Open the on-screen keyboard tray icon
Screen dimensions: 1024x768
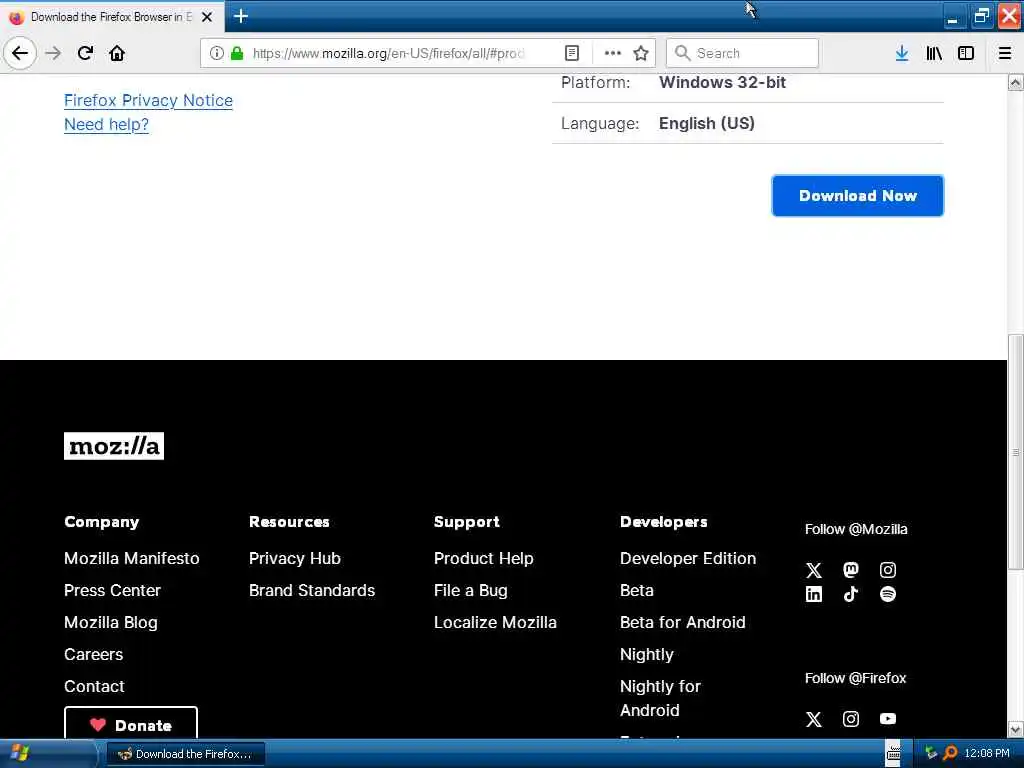click(x=893, y=754)
